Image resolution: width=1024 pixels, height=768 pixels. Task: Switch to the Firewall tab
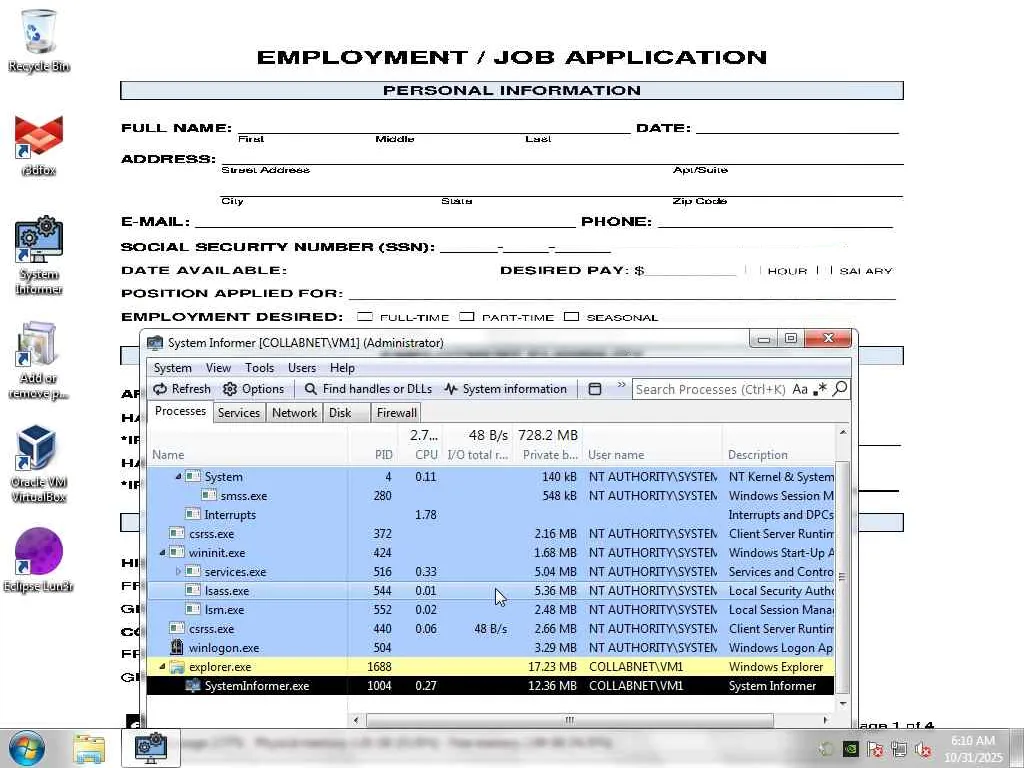point(396,413)
